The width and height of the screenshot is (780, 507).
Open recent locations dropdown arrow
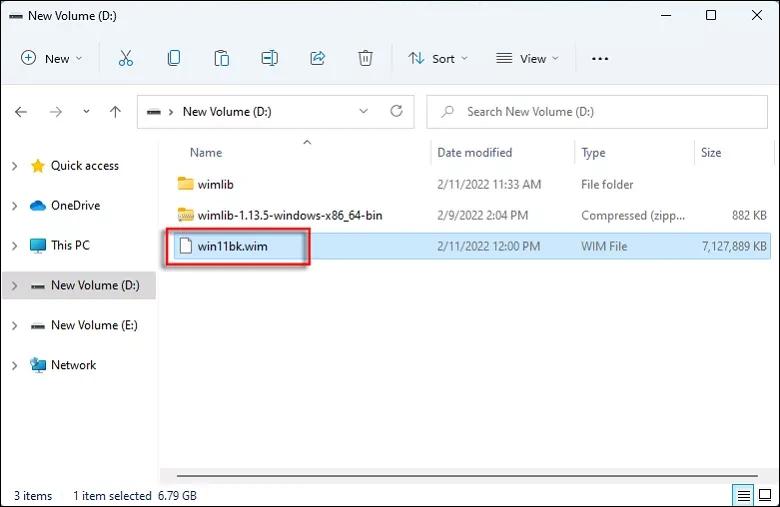[x=86, y=111]
